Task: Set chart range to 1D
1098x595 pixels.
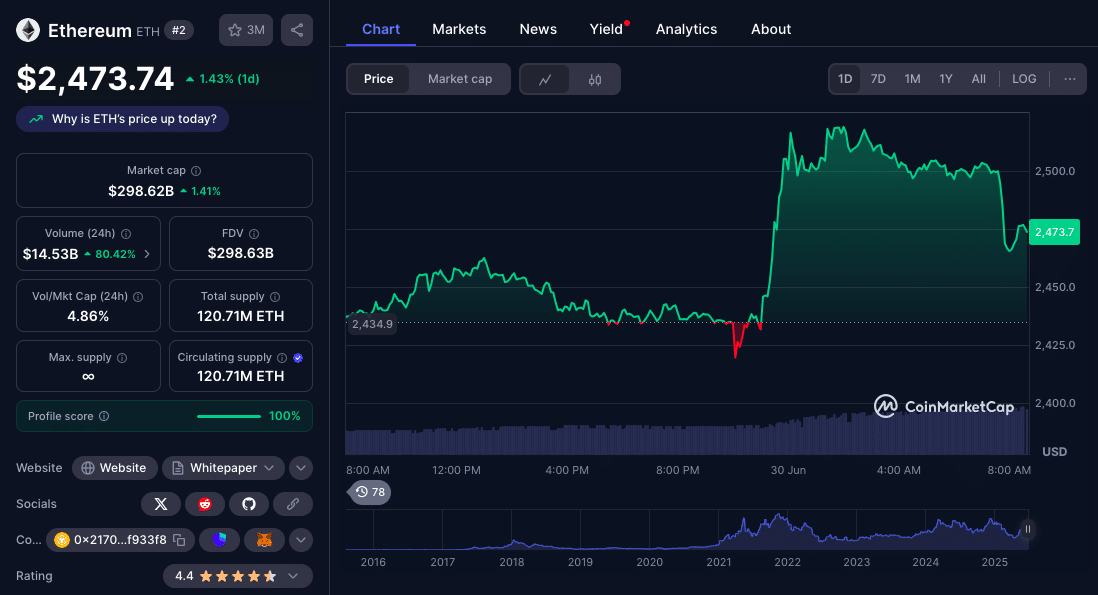Action: pos(845,79)
